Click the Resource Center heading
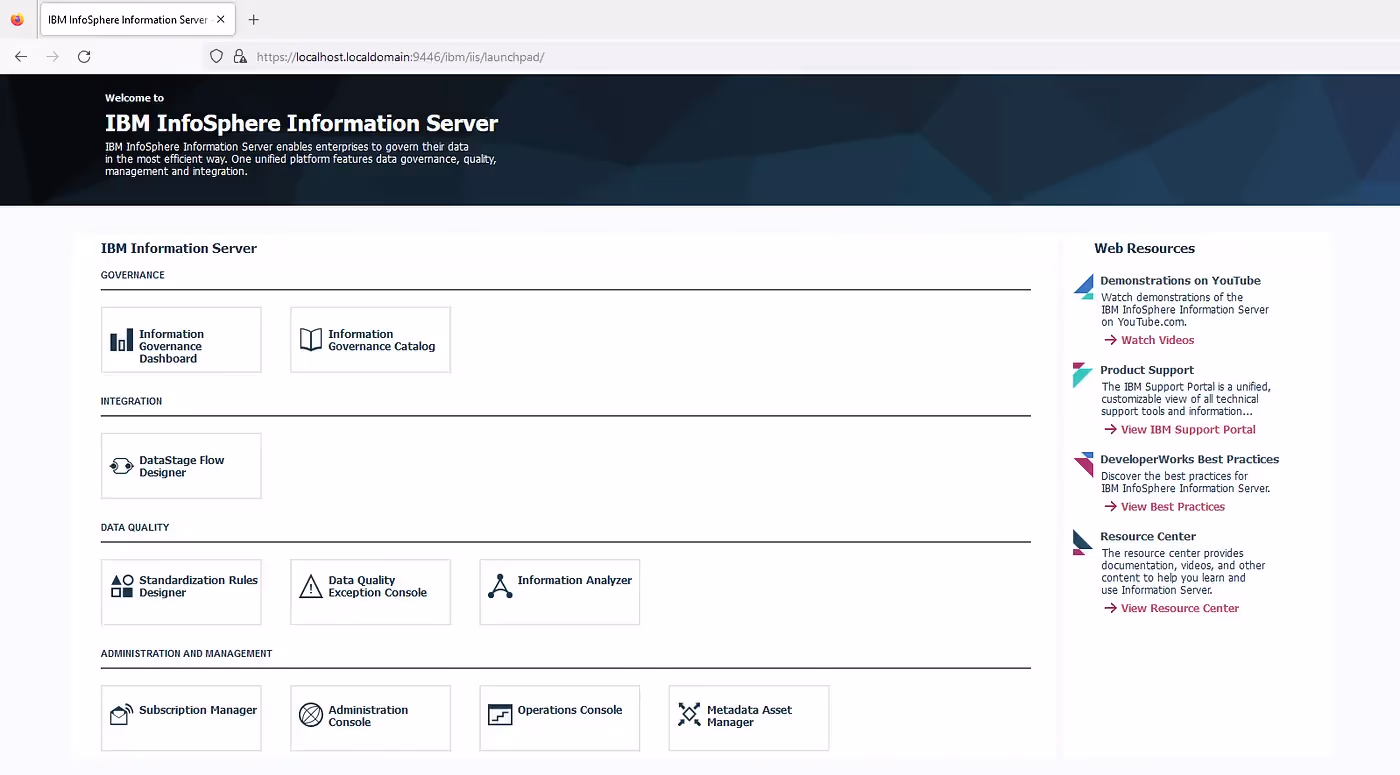The height and width of the screenshot is (775, 1400). (1148, 536)
